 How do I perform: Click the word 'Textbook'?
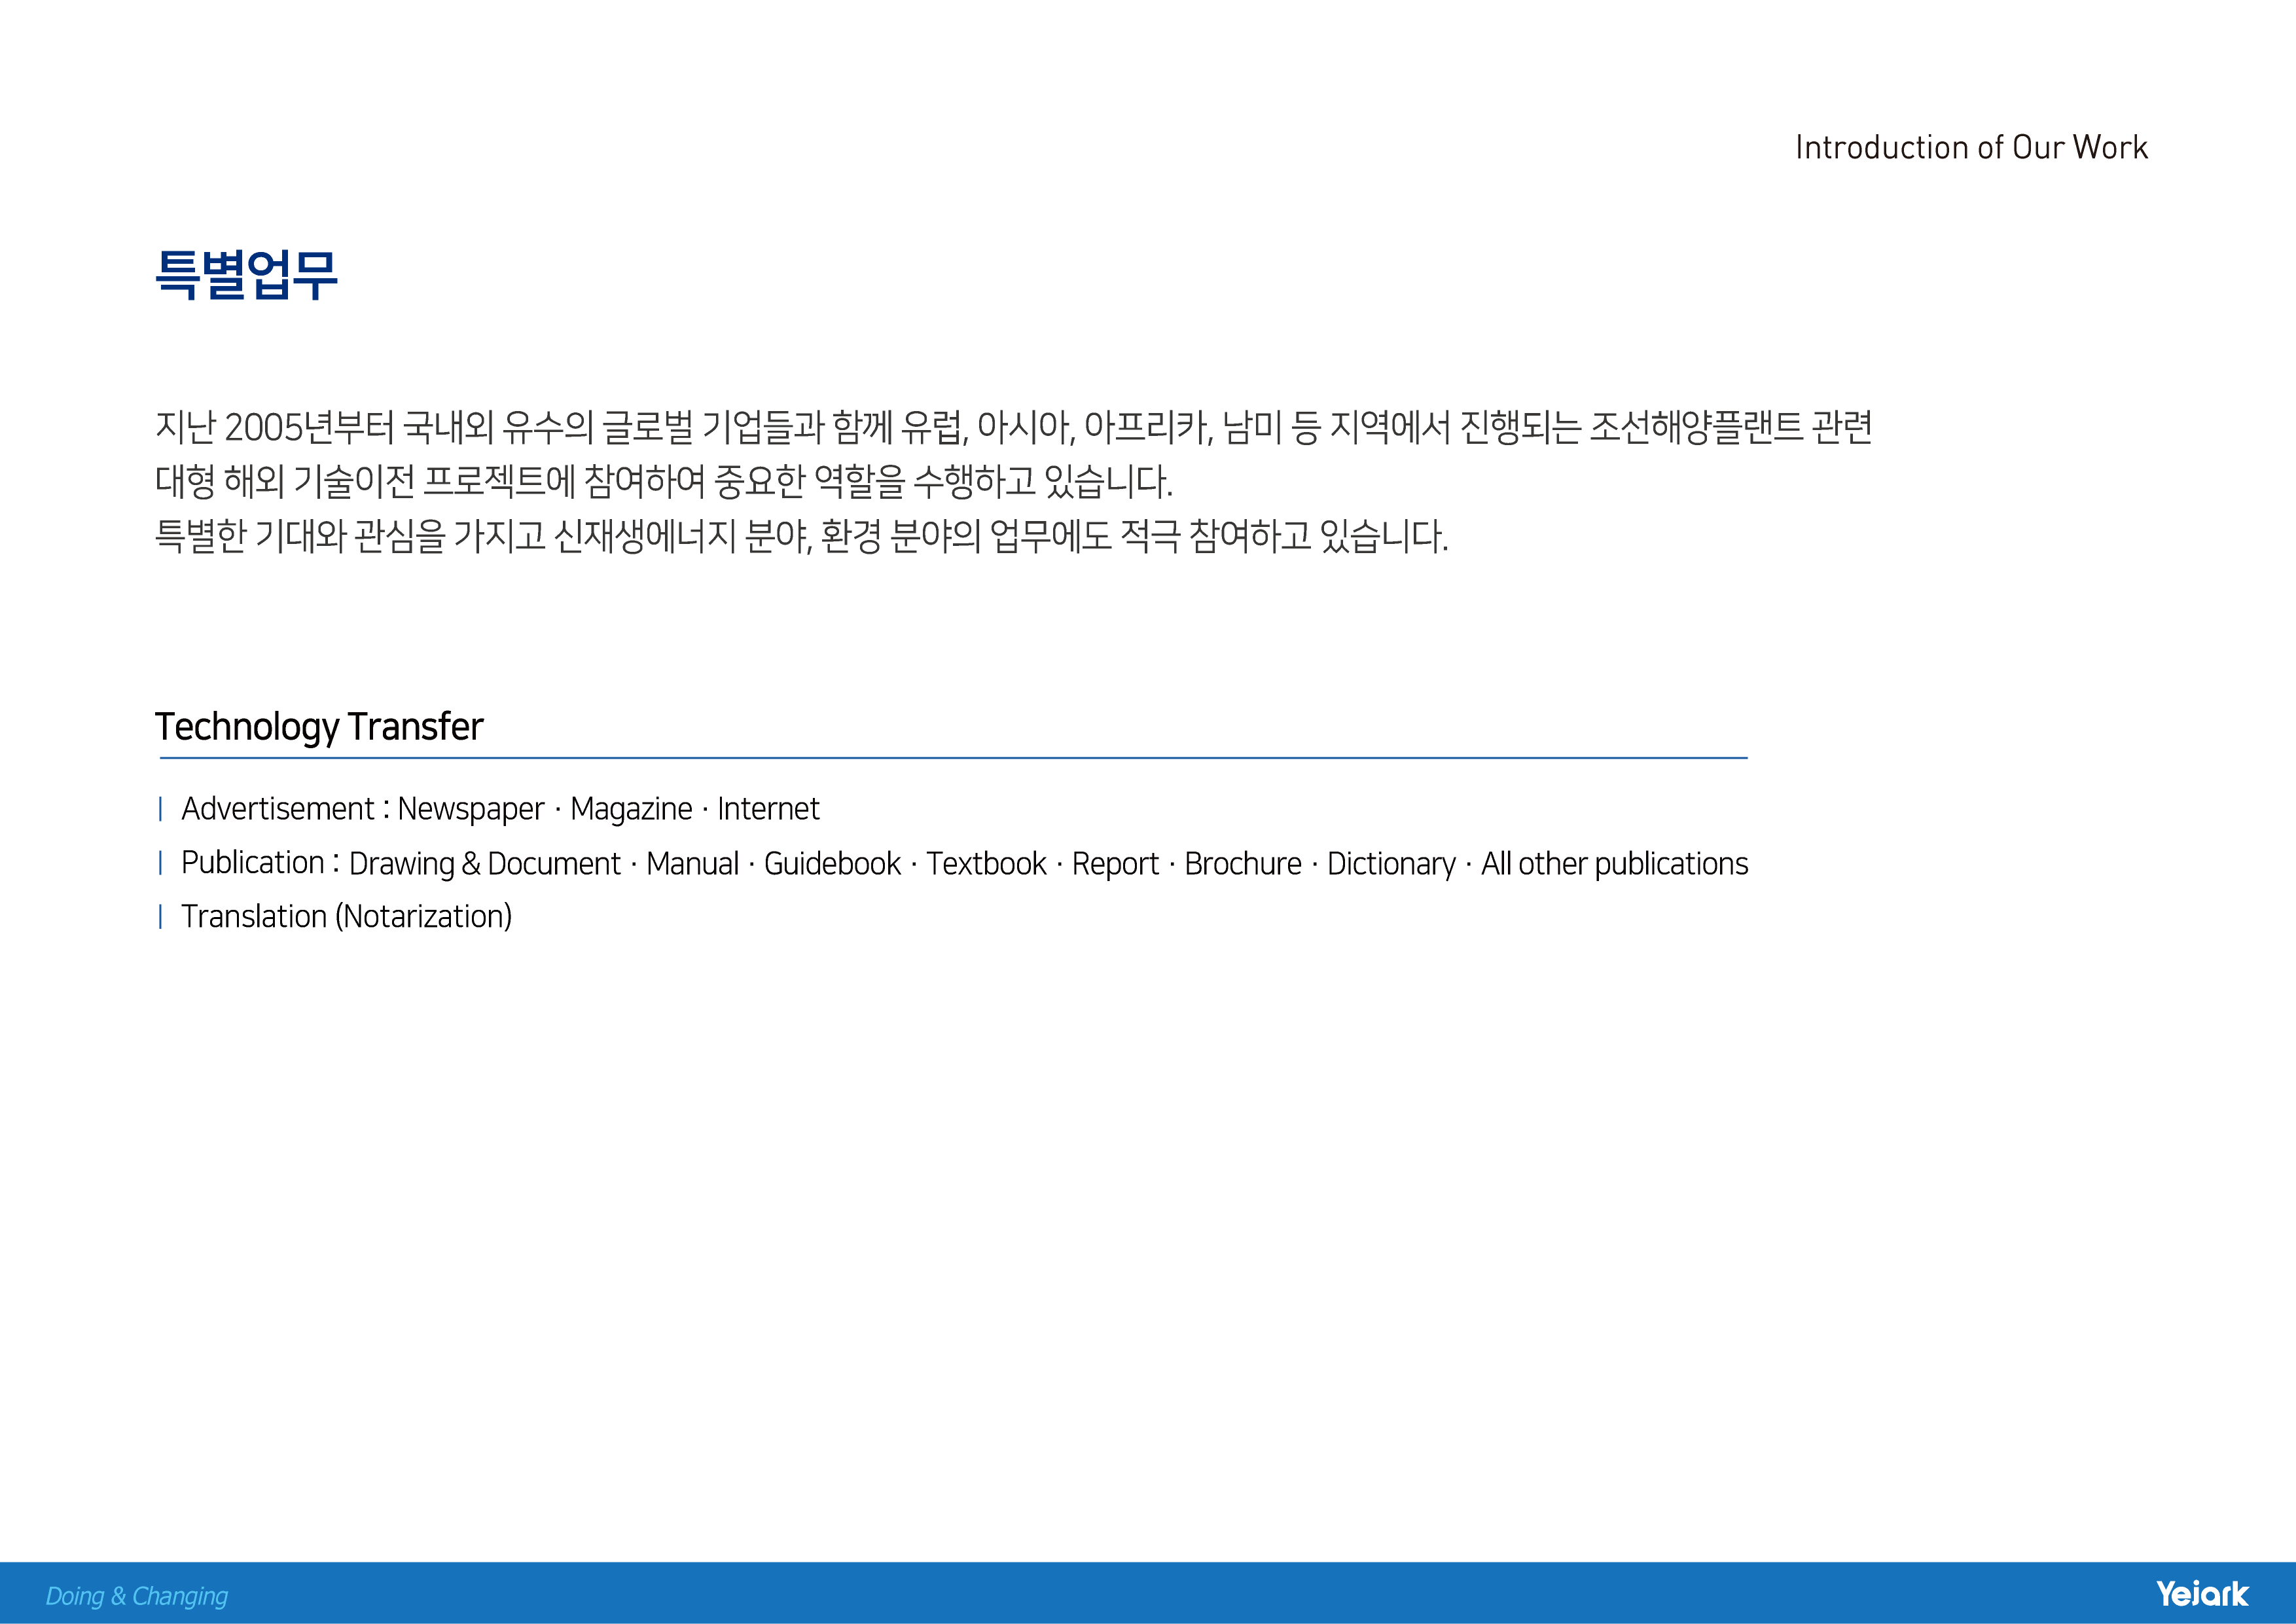986,863
